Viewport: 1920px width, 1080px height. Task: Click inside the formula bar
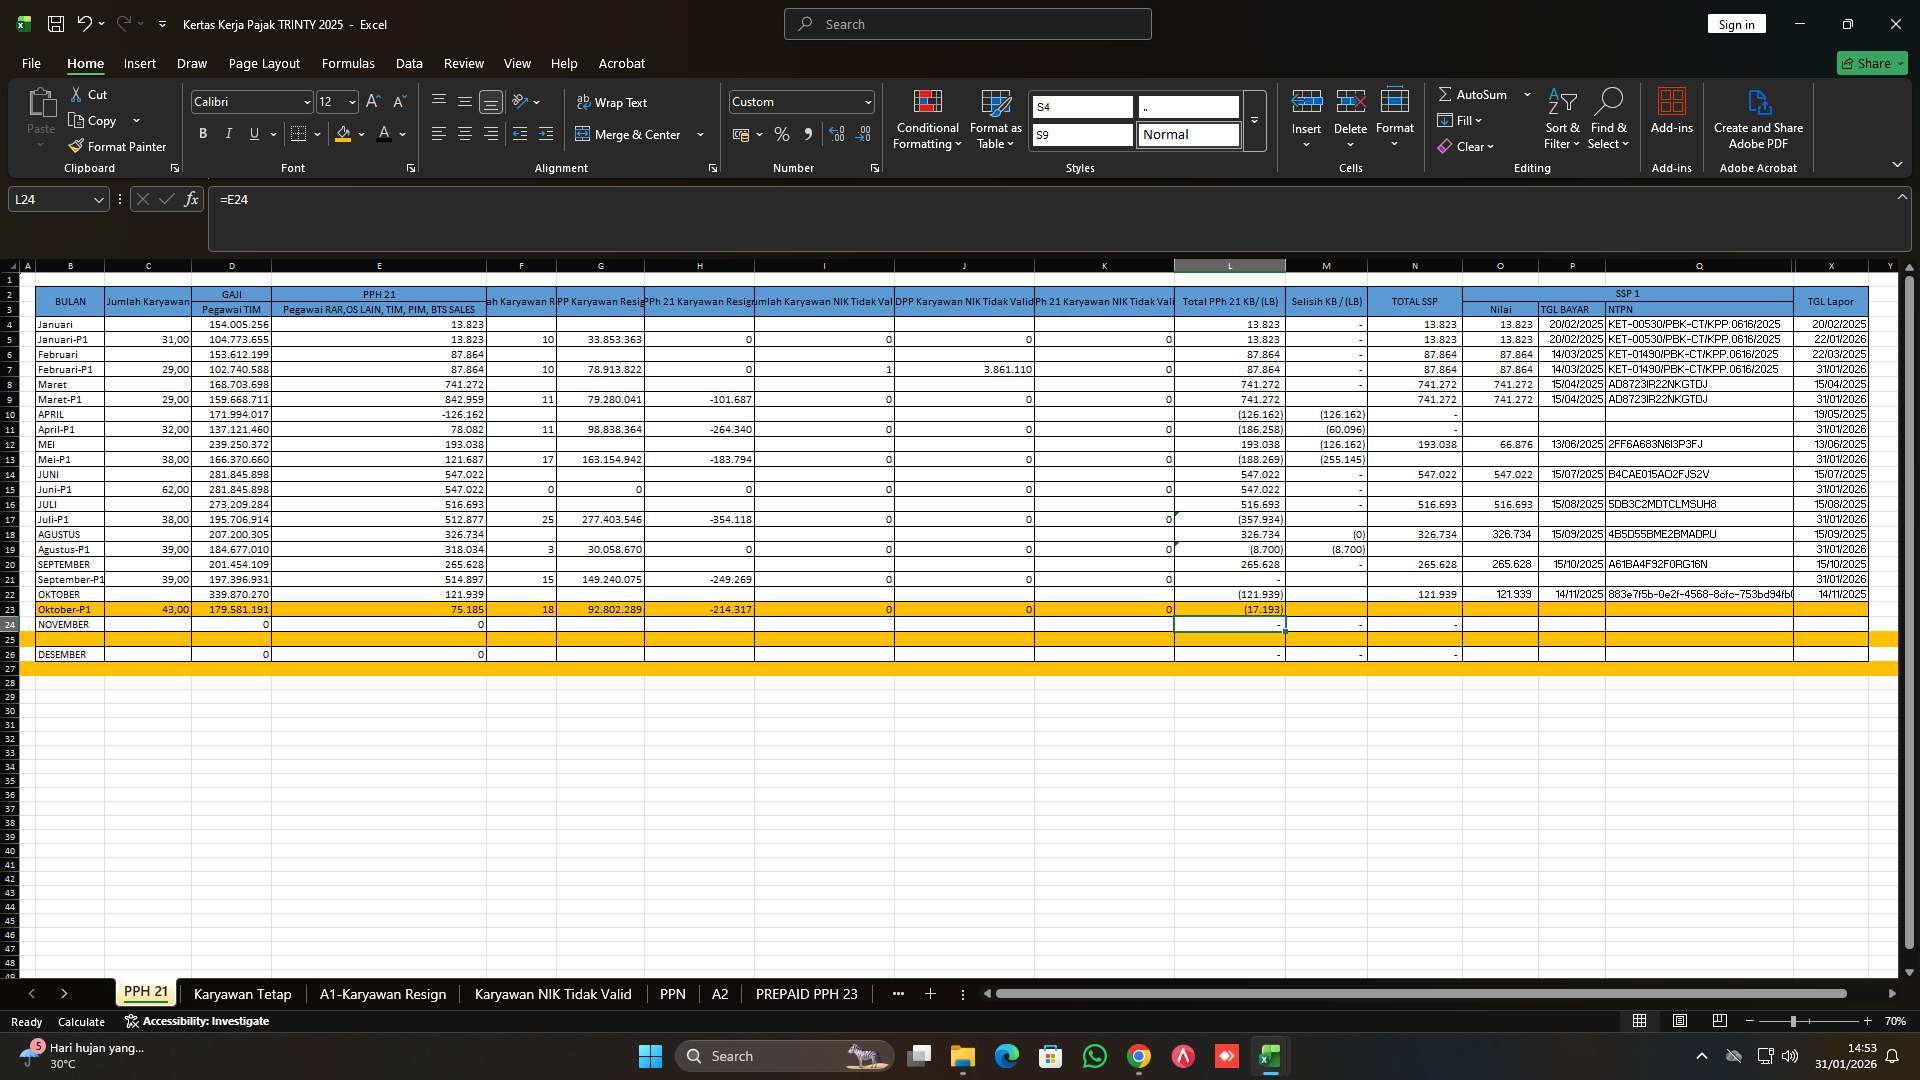coord(600,199)
